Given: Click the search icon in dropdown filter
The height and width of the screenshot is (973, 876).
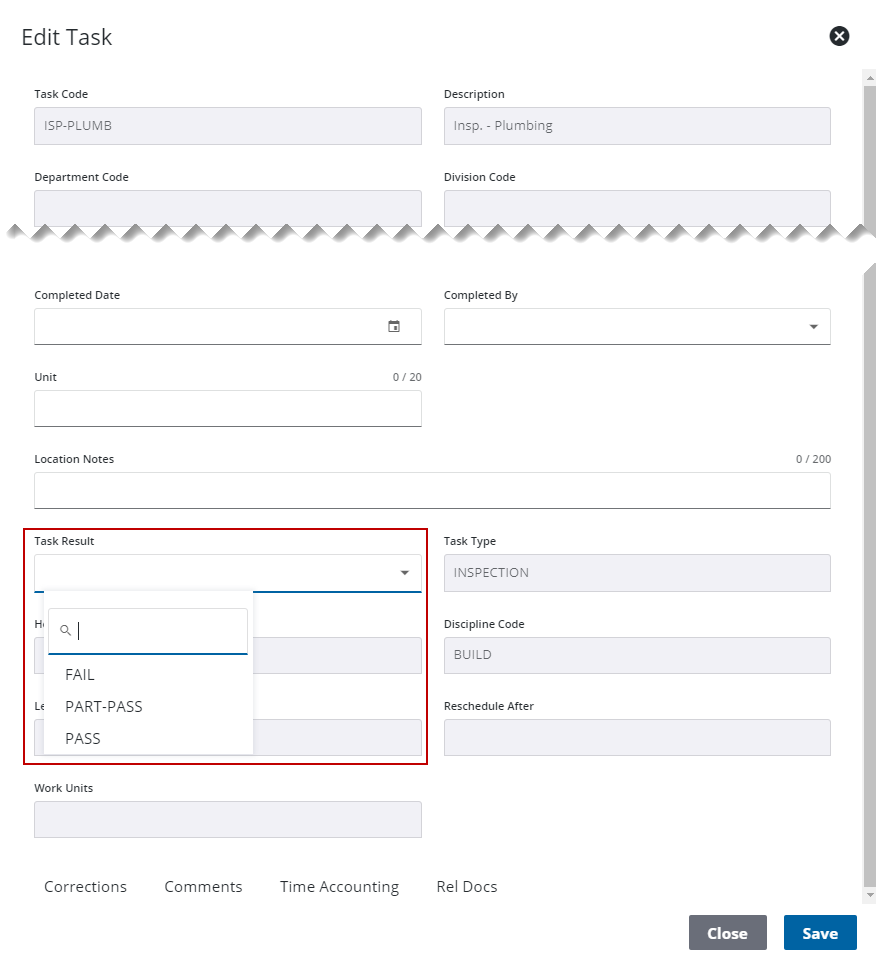Looking at the screenshot, I should (x=66, y=631).
